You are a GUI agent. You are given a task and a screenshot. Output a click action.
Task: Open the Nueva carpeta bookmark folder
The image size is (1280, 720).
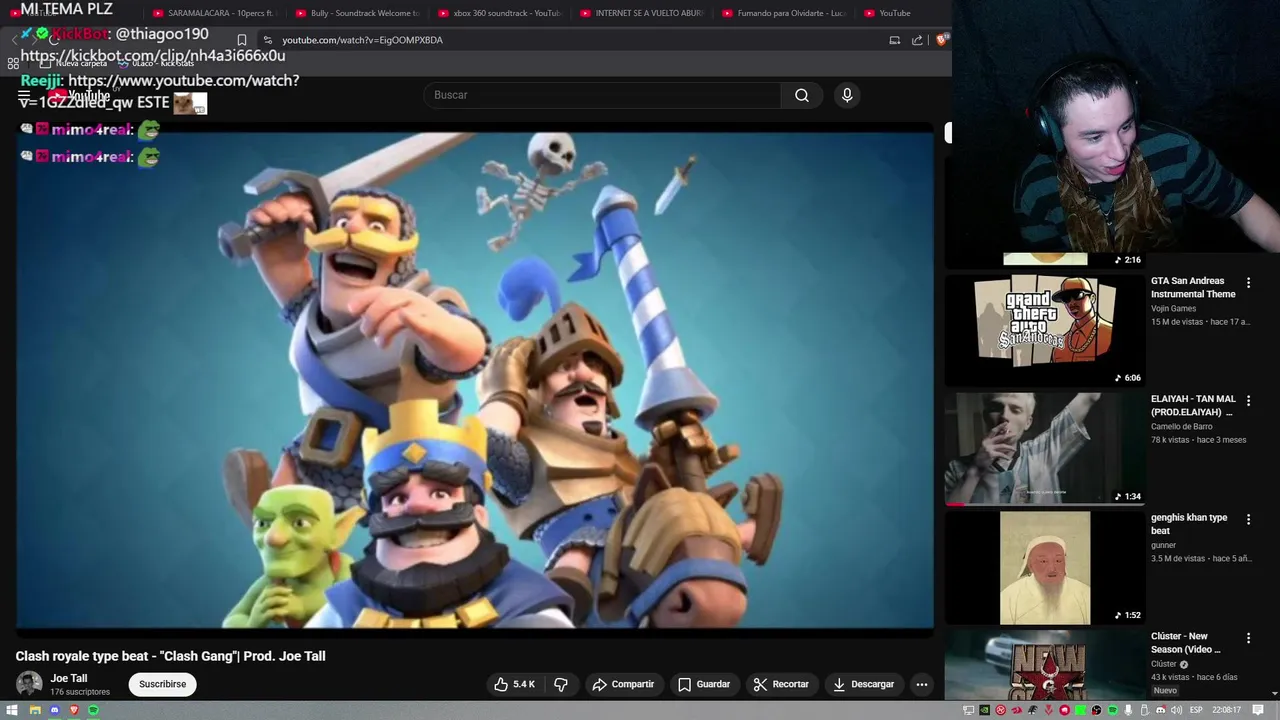pos(73,63)
